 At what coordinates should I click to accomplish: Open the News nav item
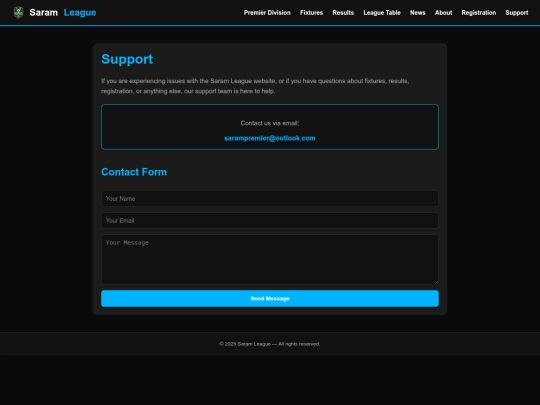pos(417,13)
